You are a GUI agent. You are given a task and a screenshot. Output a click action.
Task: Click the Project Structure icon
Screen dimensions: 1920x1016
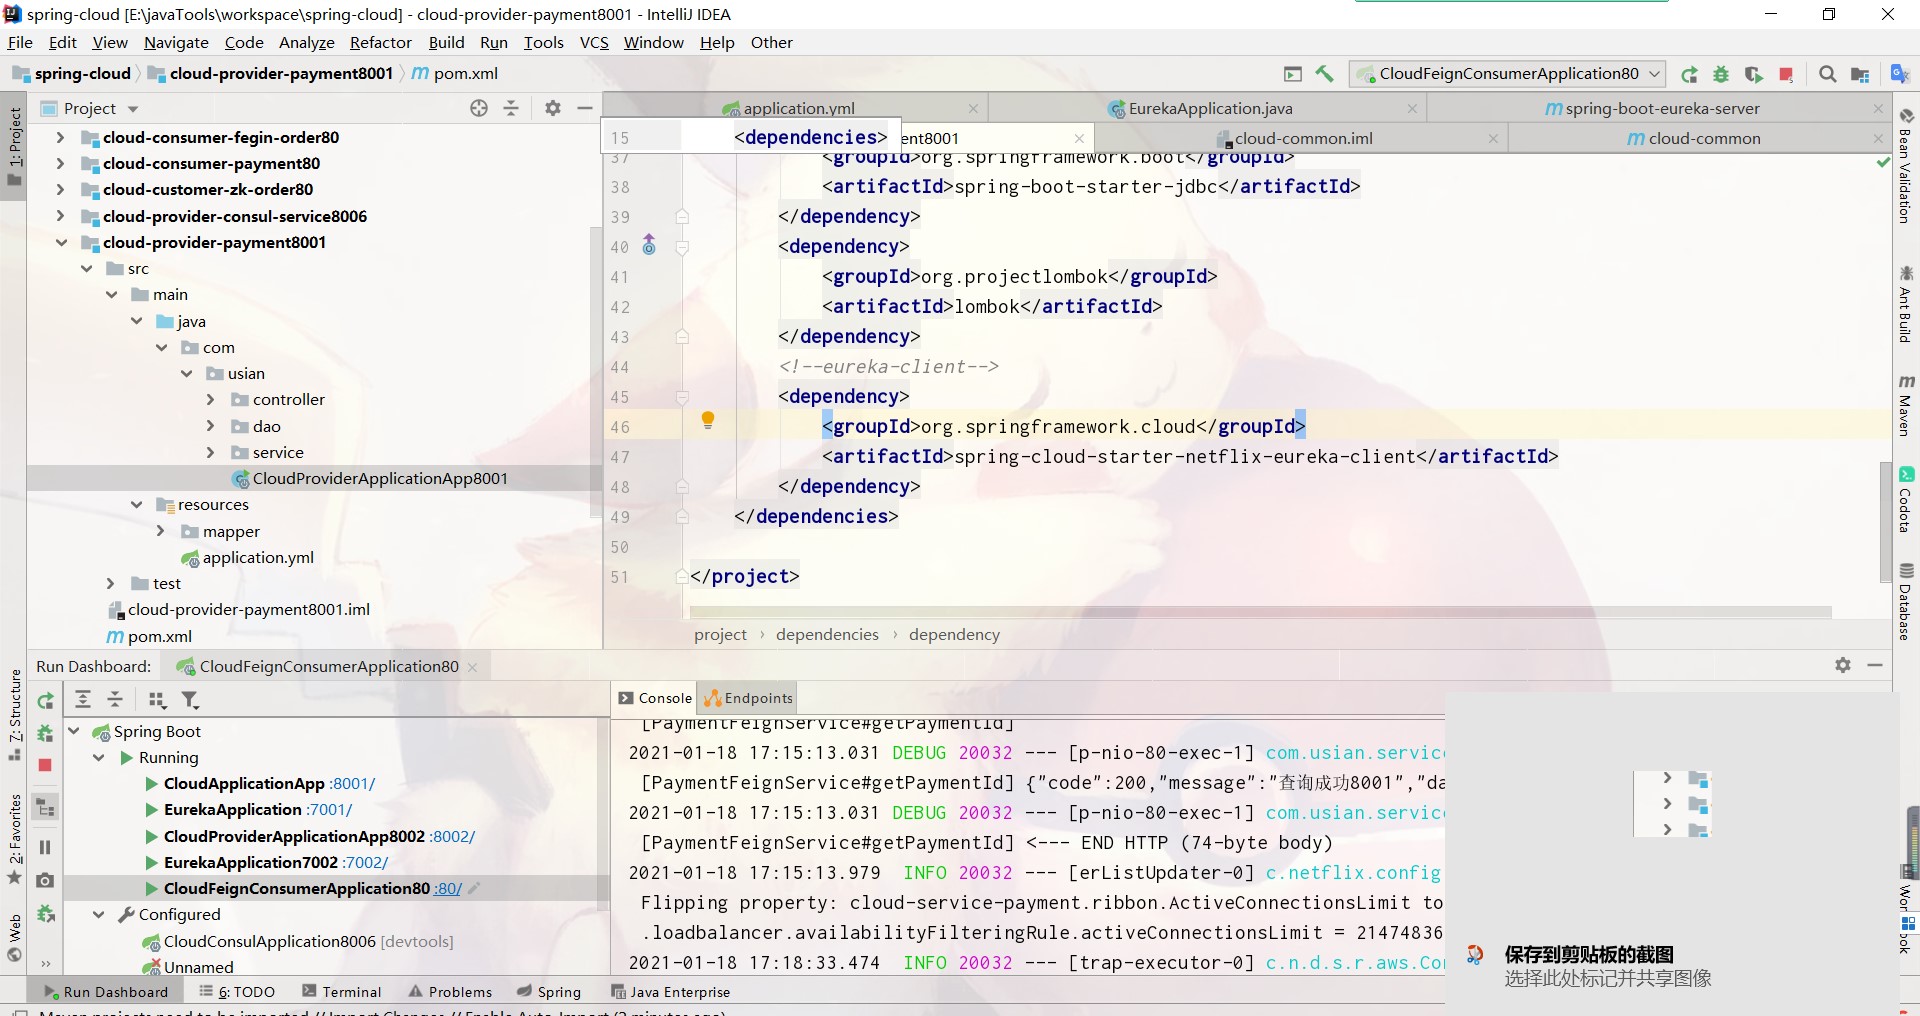(1860, 74)
